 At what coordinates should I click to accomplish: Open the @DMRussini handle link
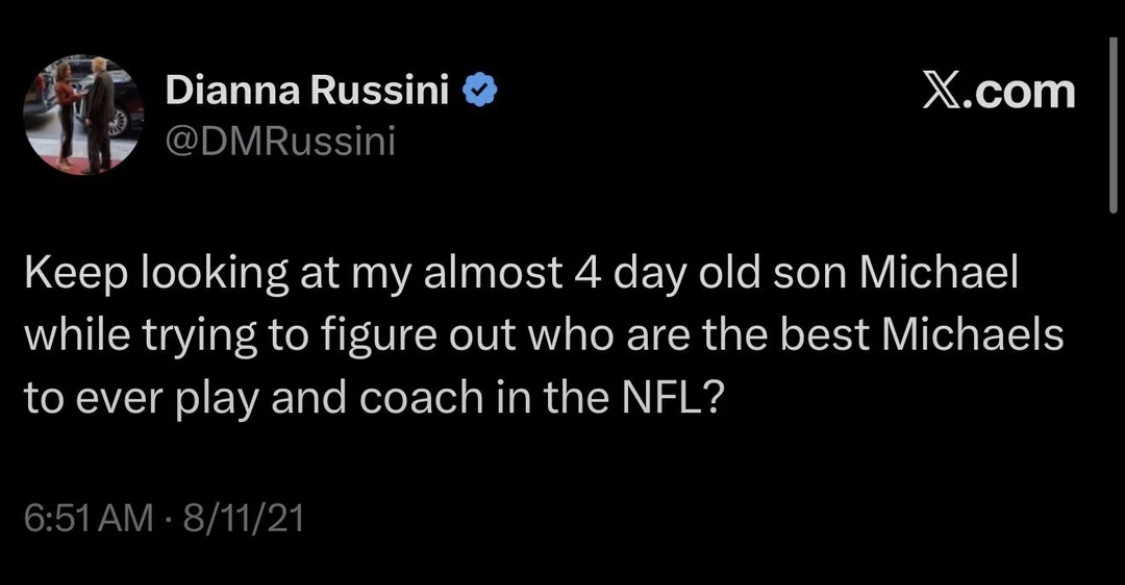281,143
